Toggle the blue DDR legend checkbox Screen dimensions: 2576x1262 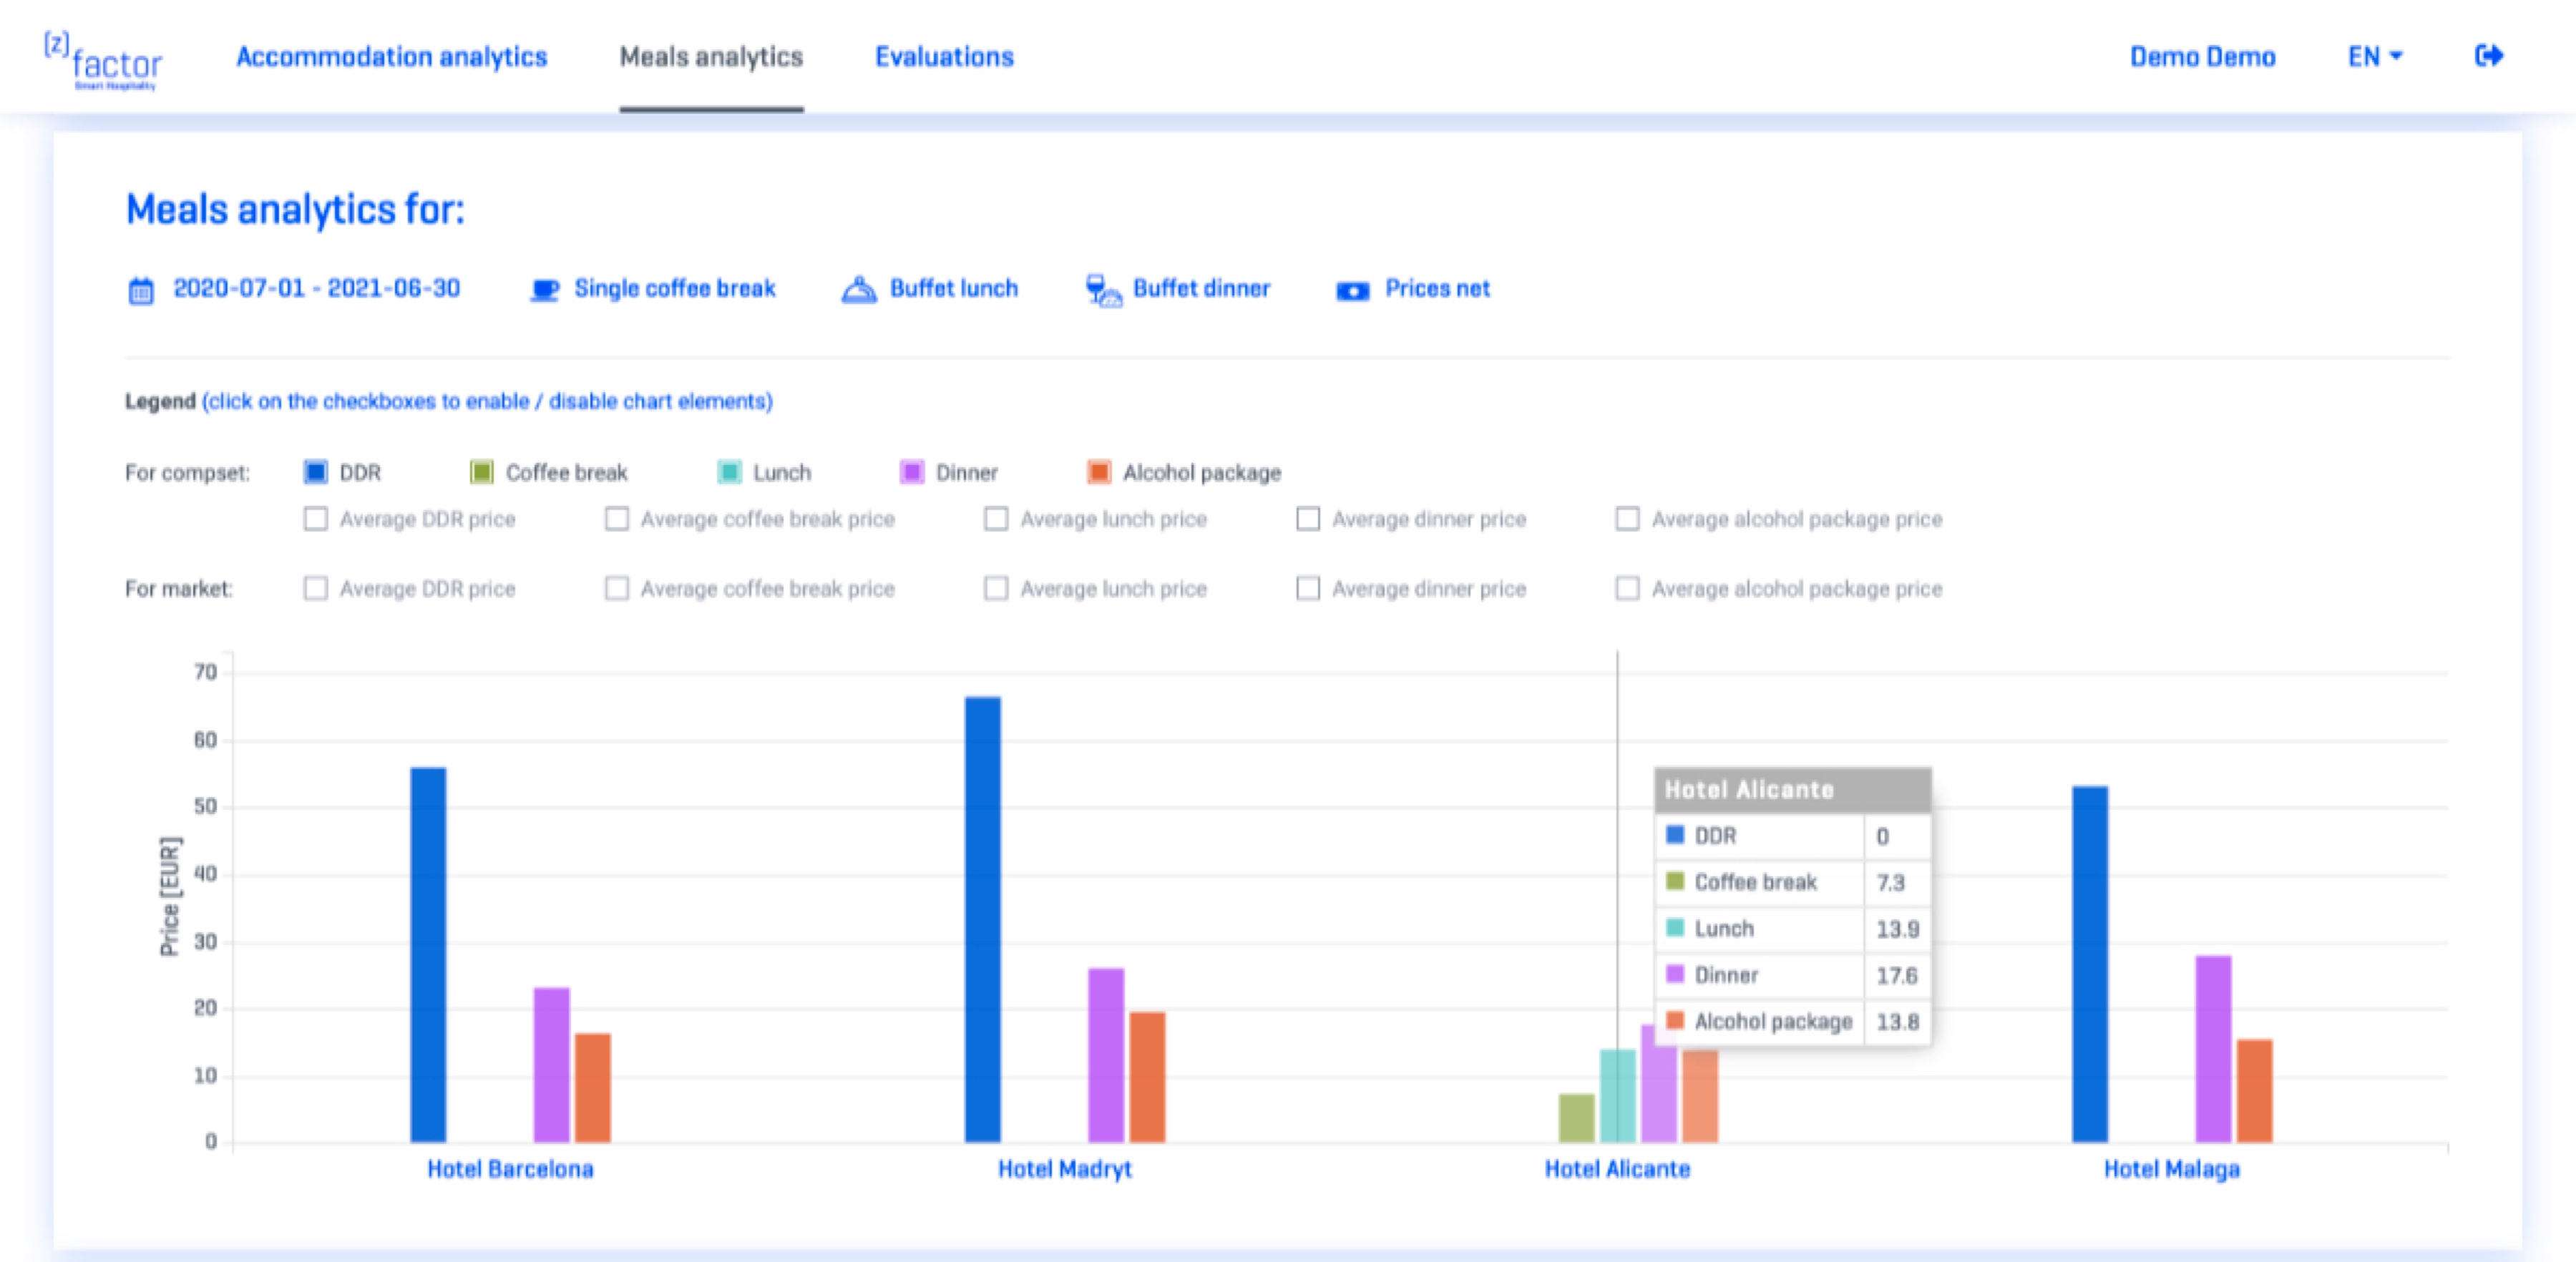click(x=316, y=472)
